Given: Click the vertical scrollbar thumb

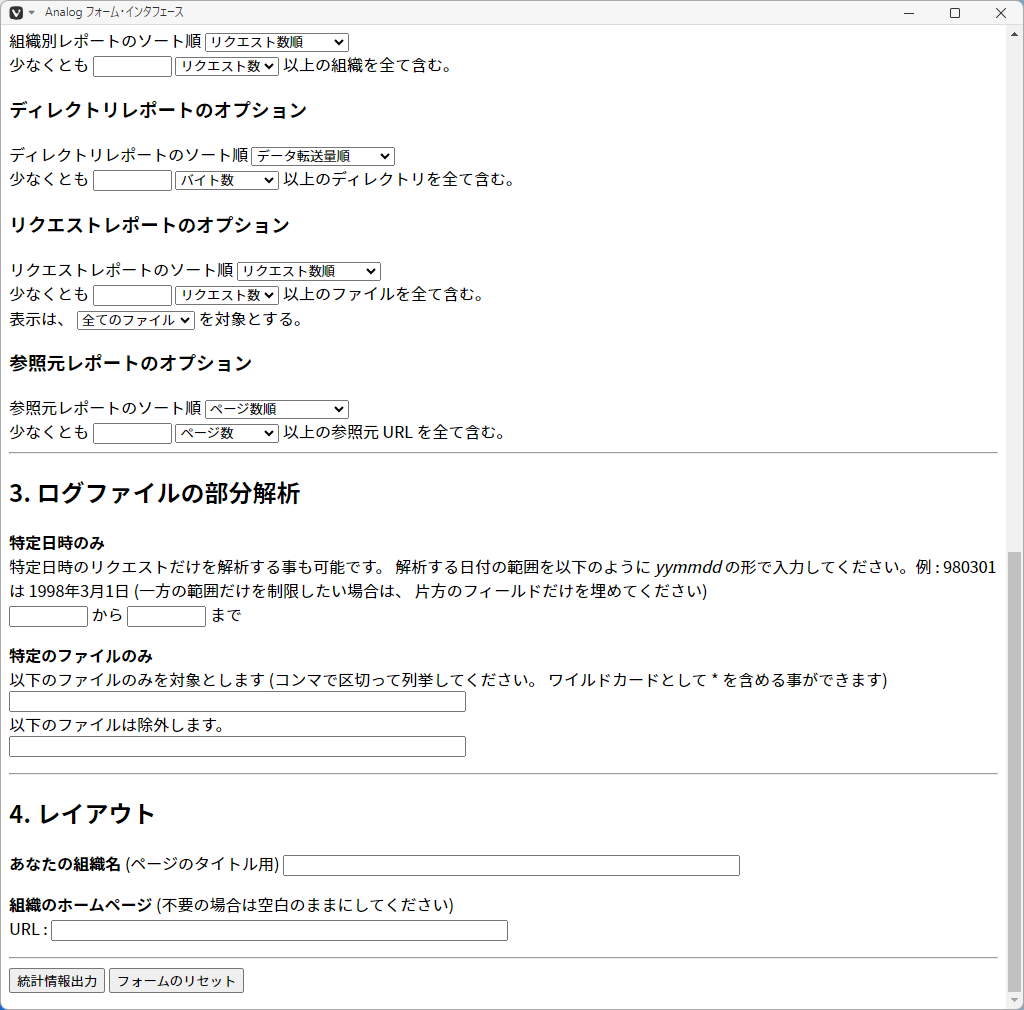Looking at the screenshot, I should 1014,770.
